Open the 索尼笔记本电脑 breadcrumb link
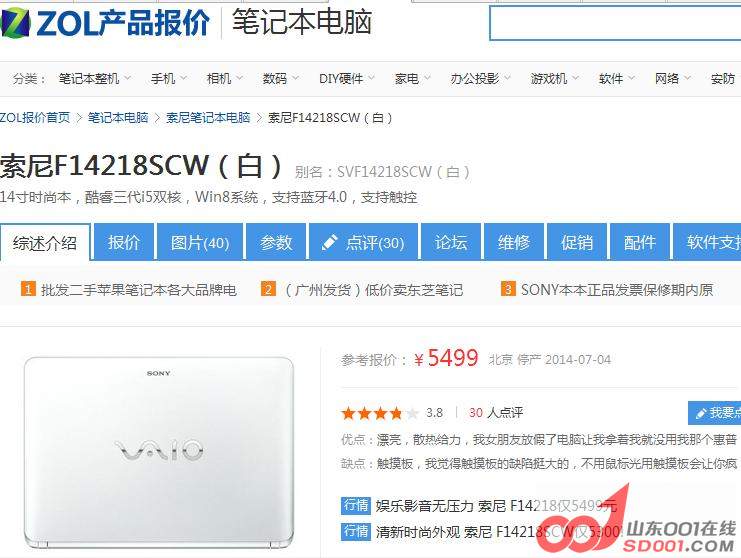Screen dimensions: 741x558 (208, 118)
